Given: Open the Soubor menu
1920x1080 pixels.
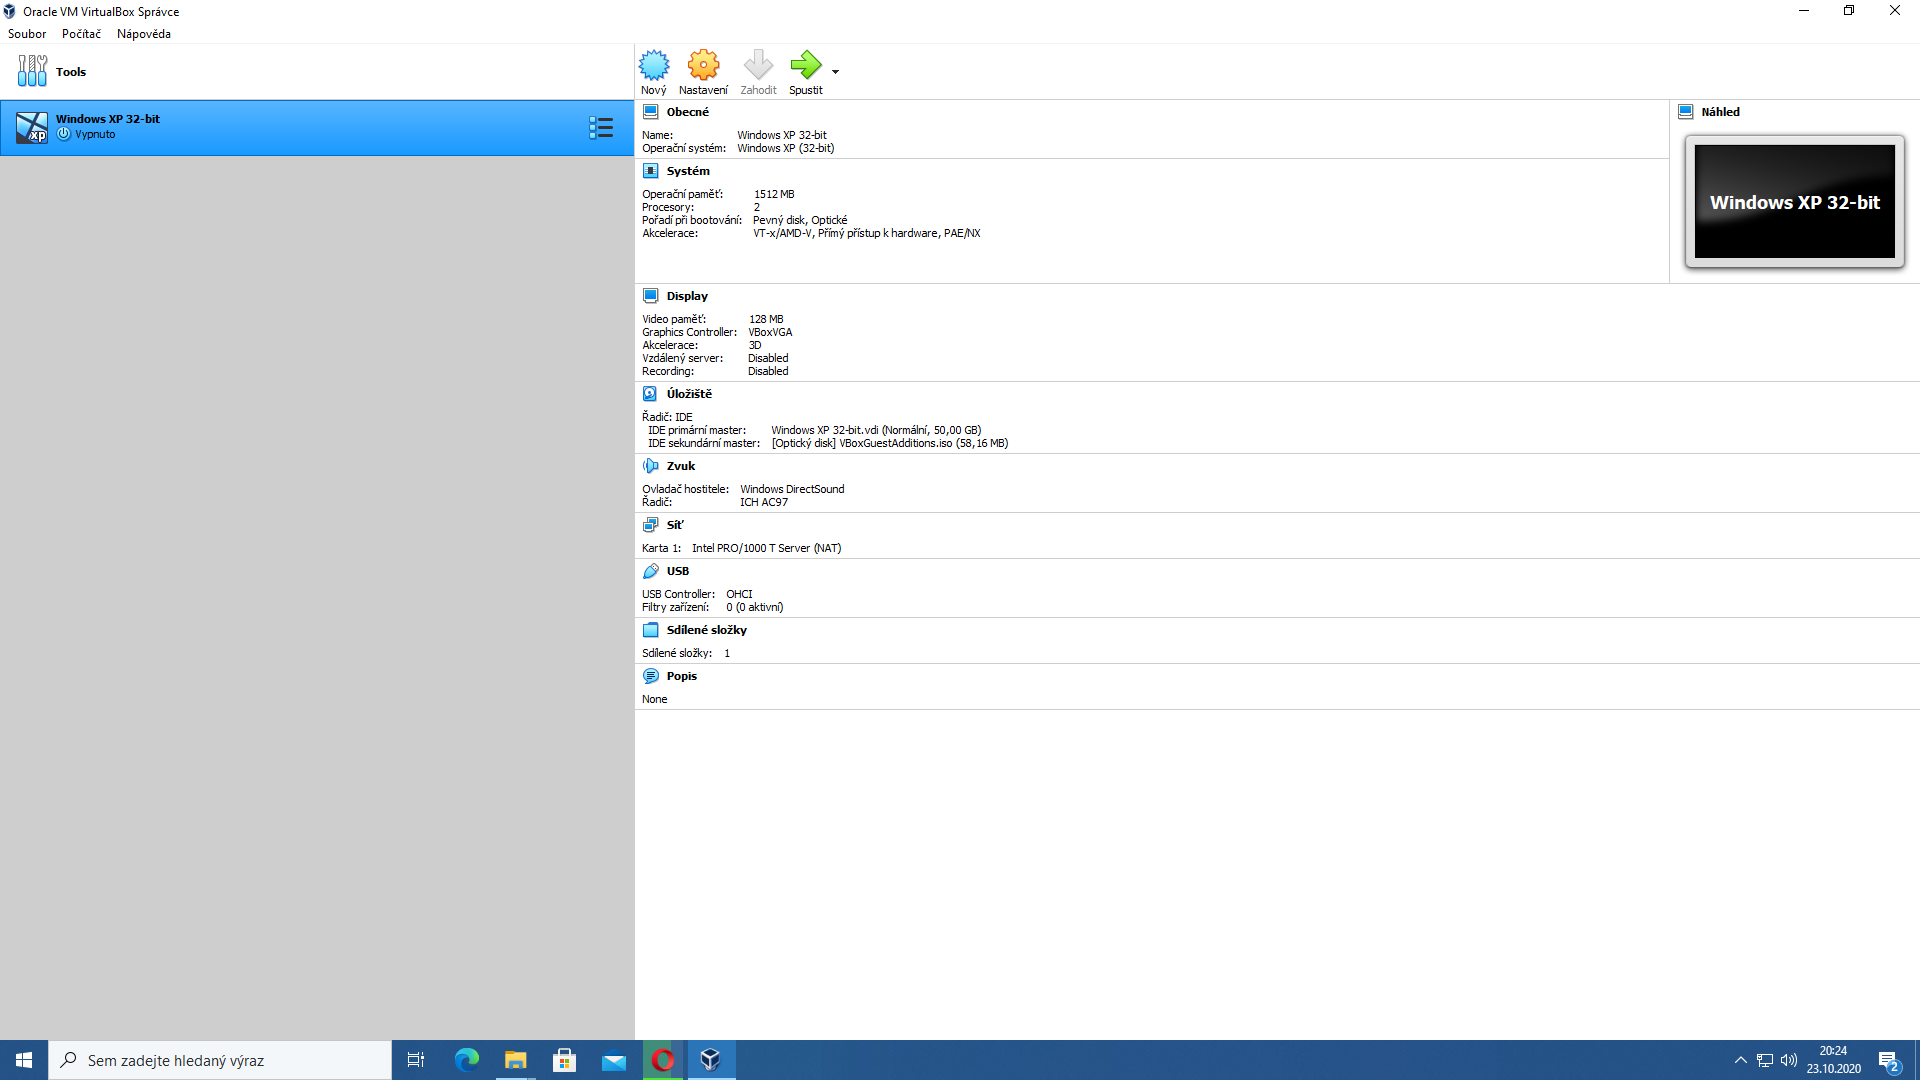Looking at the screenshot, I should [27, 34].
